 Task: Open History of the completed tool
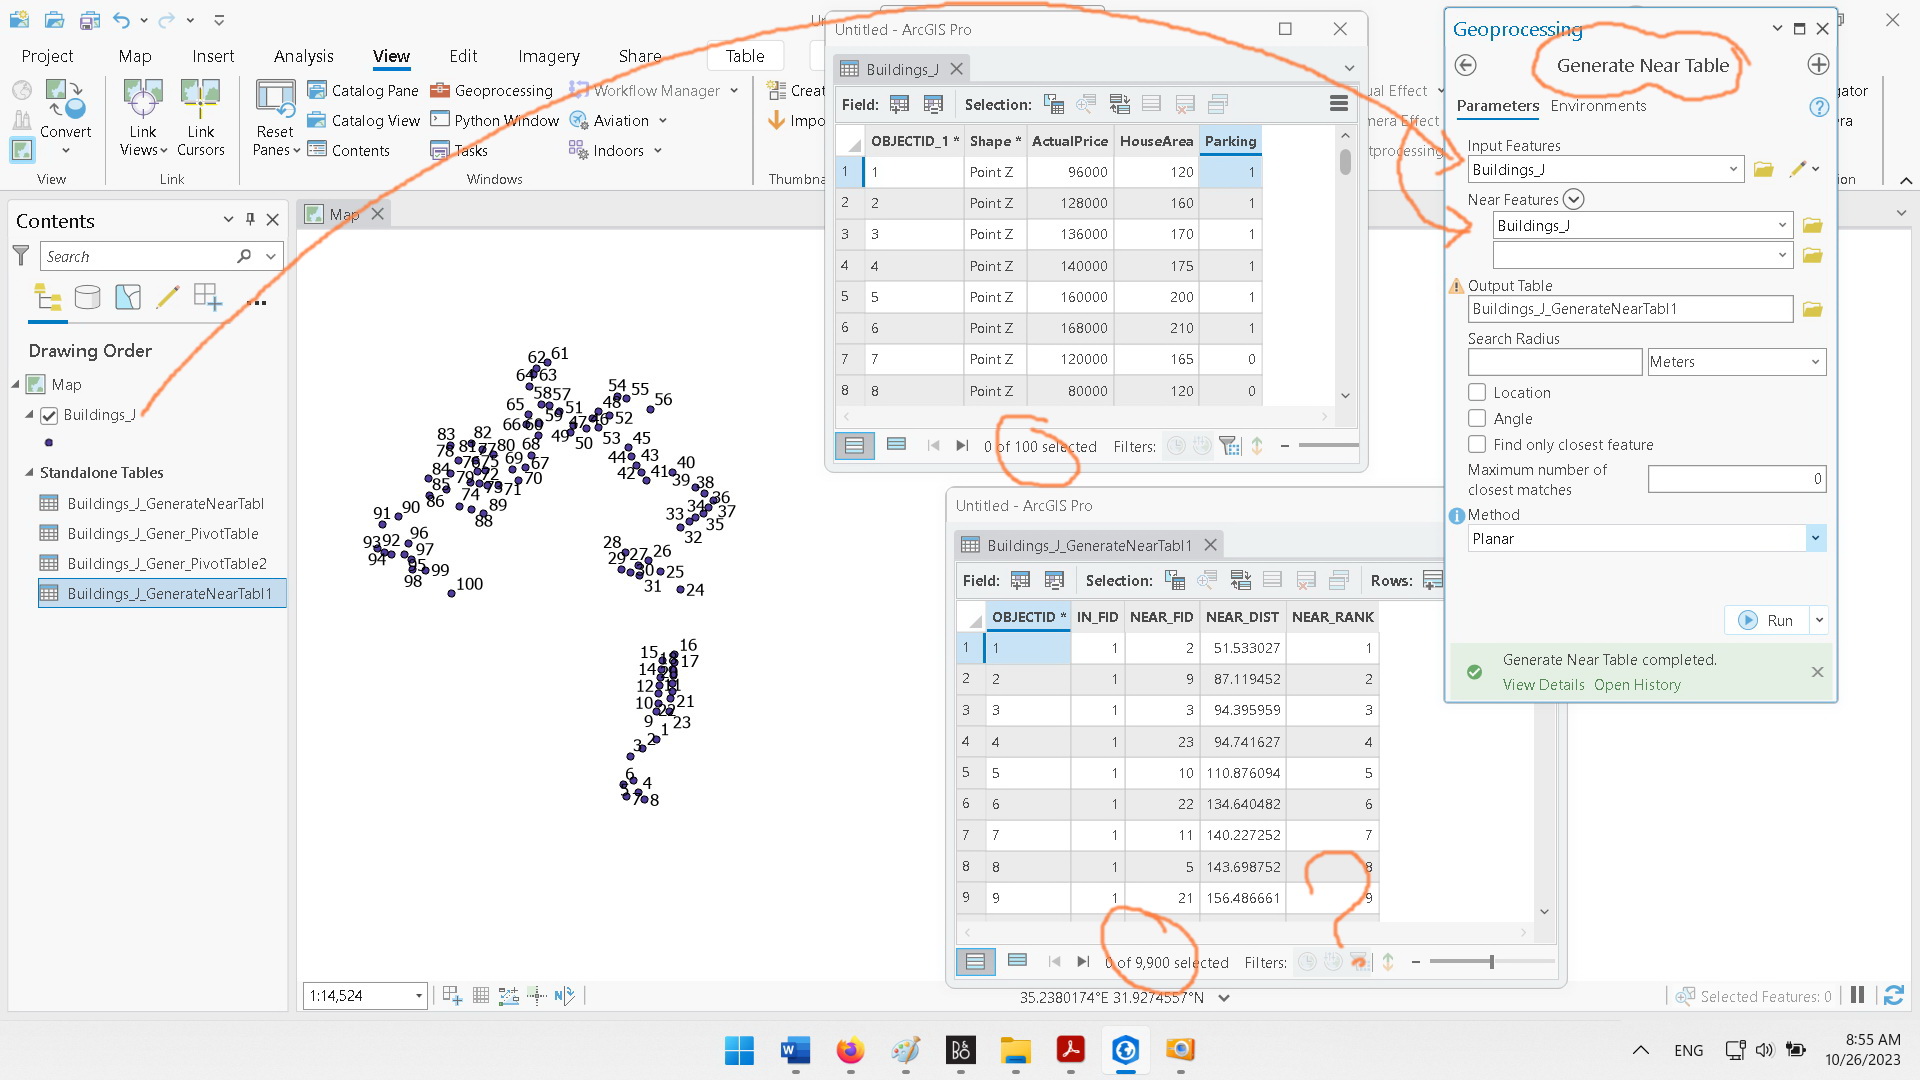tap(1637, 684)
